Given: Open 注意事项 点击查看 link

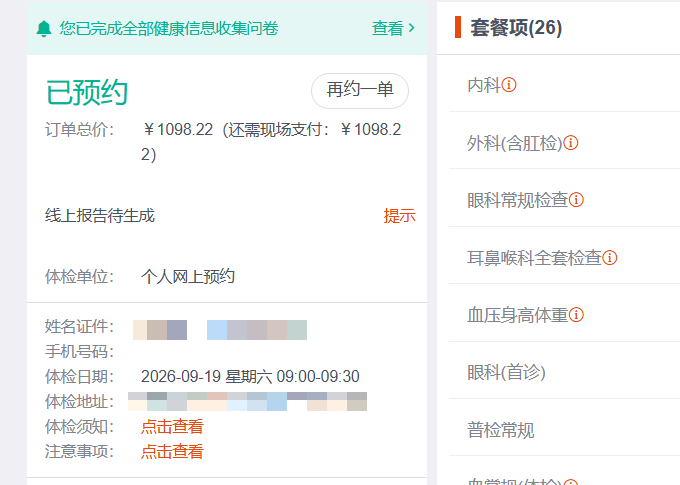Looking at the screenshot, I should coord(172,452).
